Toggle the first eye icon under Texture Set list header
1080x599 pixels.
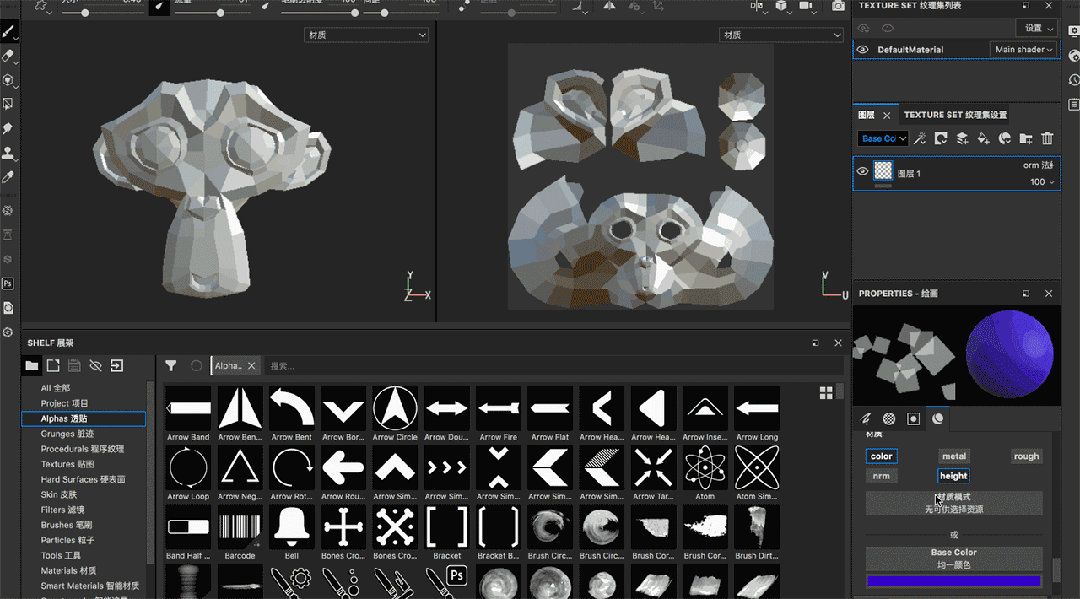864,28
